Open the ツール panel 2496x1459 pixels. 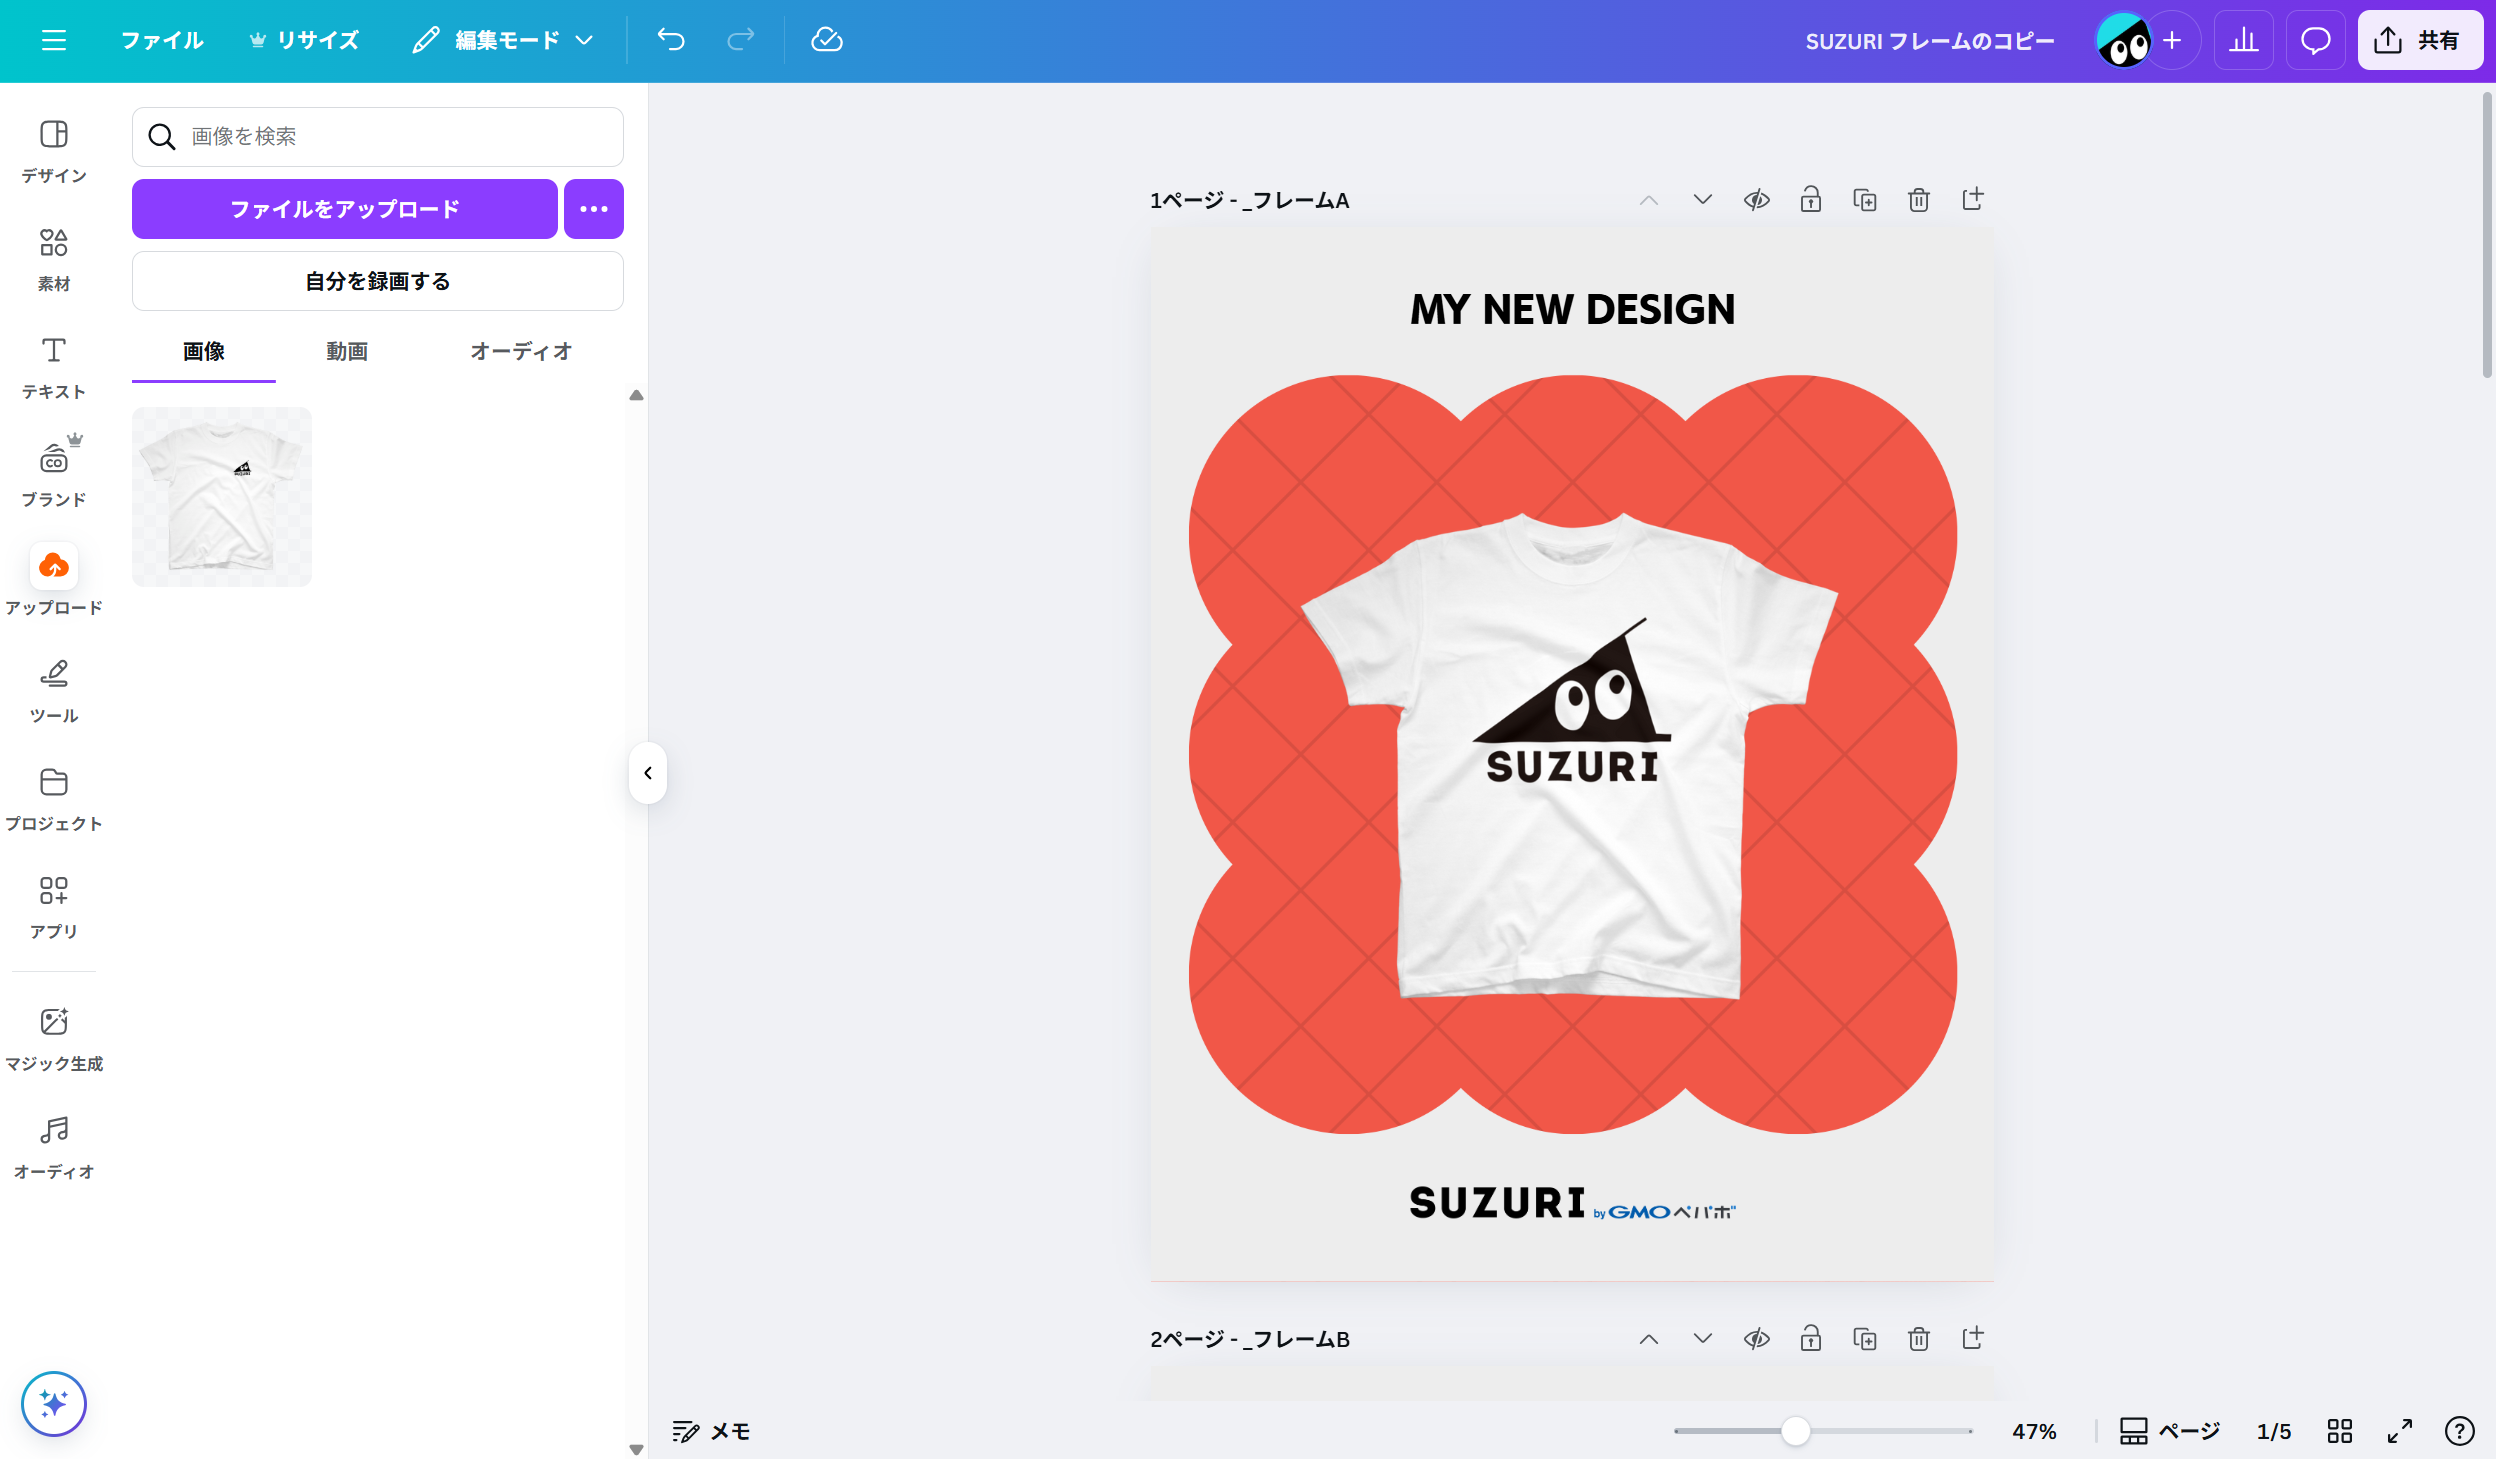tap(54, 691)
